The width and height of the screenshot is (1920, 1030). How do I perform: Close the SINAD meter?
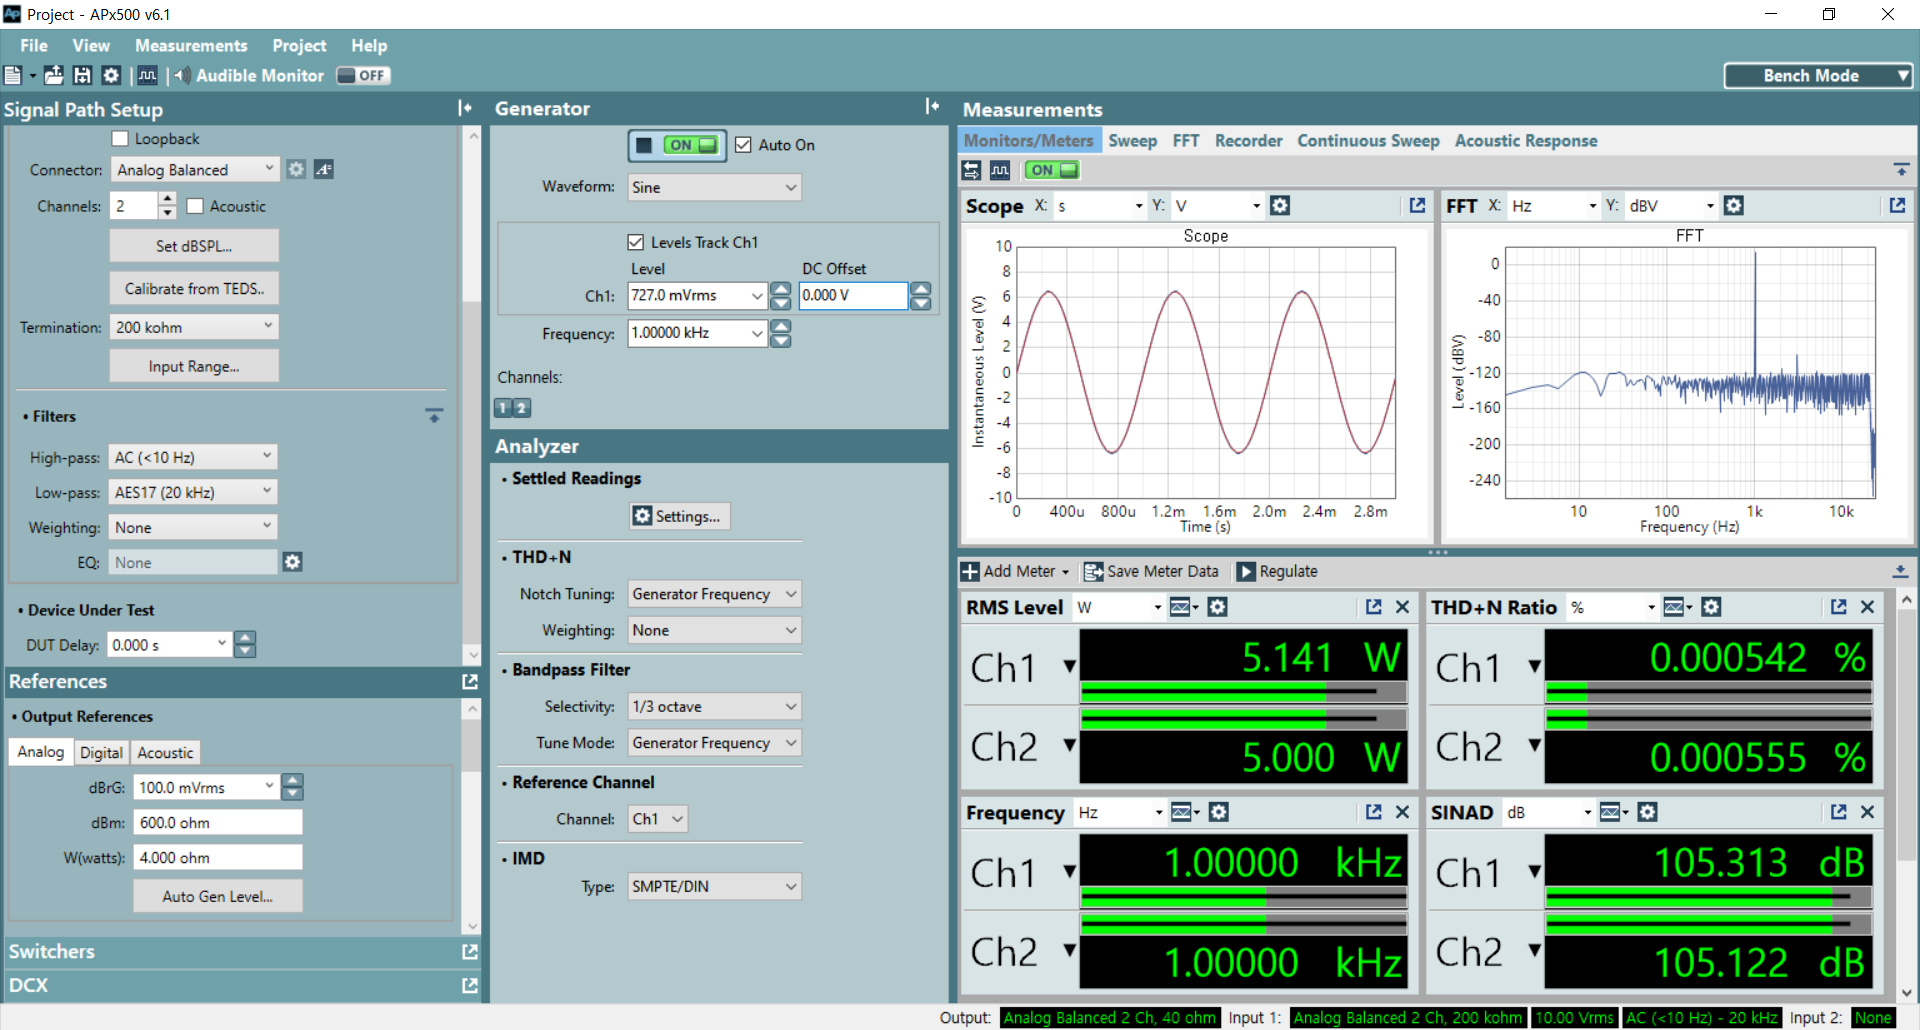1867,812
